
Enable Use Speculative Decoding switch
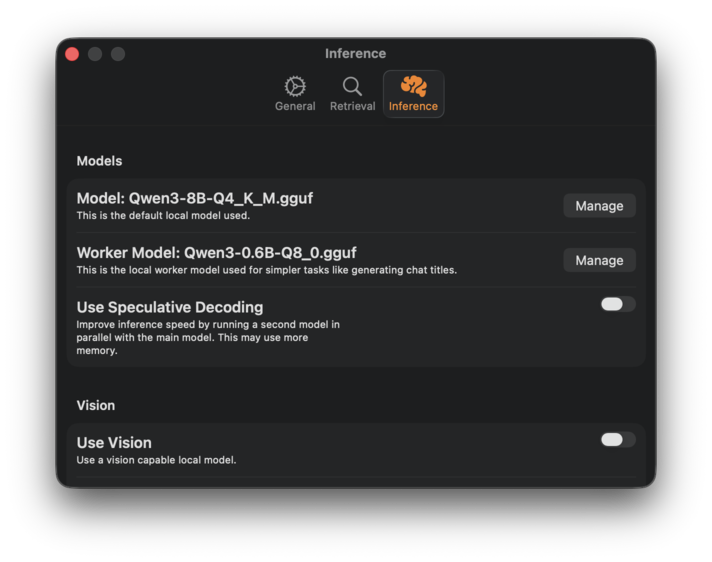pyautogui.click(x=617, y=304)
